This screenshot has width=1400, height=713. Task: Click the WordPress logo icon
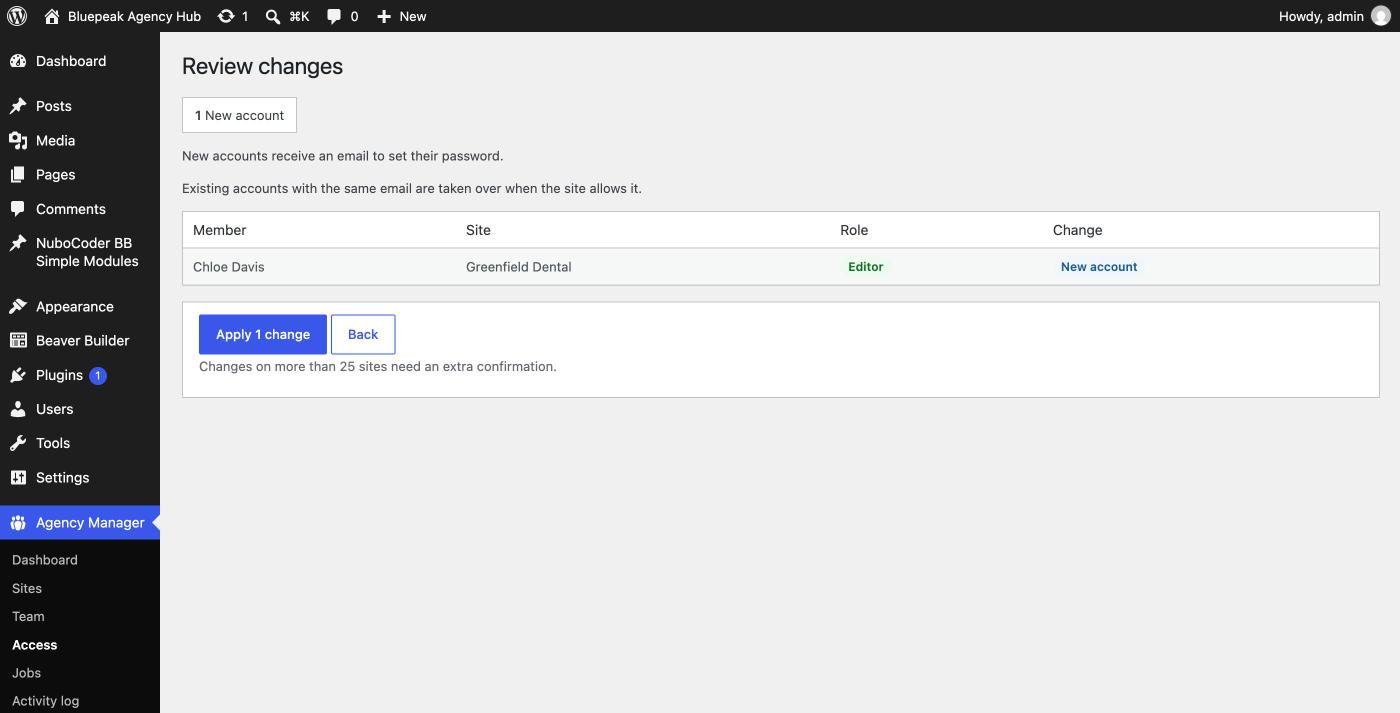click(x=17, y=16)
